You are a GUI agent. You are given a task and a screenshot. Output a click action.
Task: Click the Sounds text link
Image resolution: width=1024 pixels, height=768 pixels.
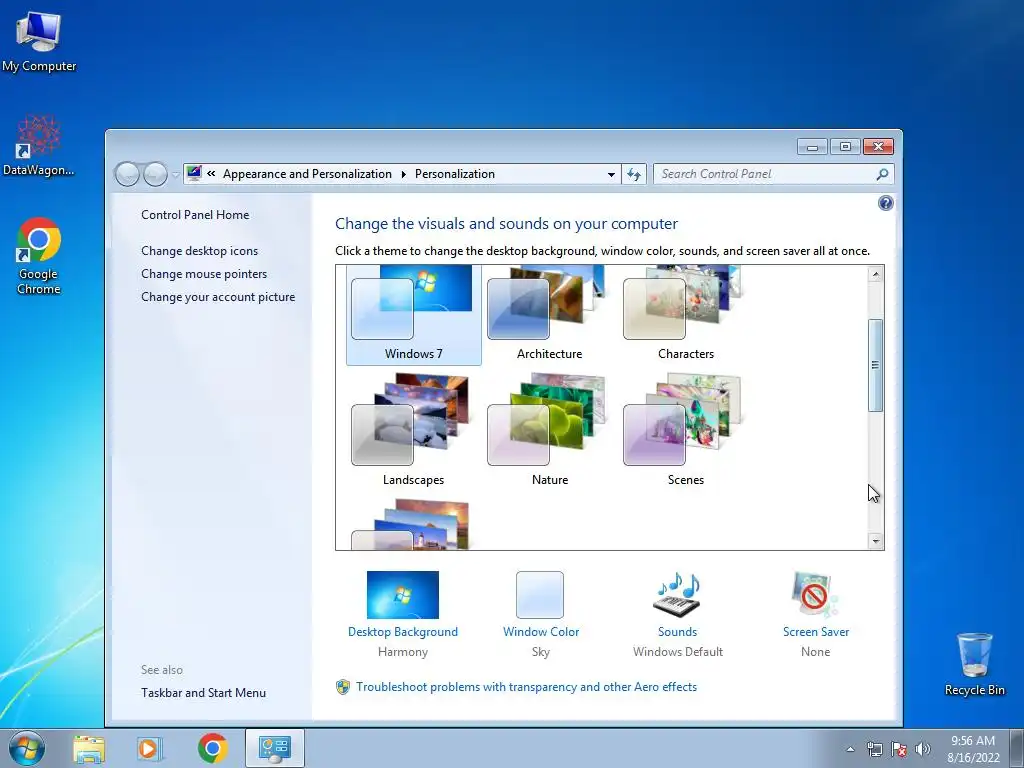(x=677, y=632)
